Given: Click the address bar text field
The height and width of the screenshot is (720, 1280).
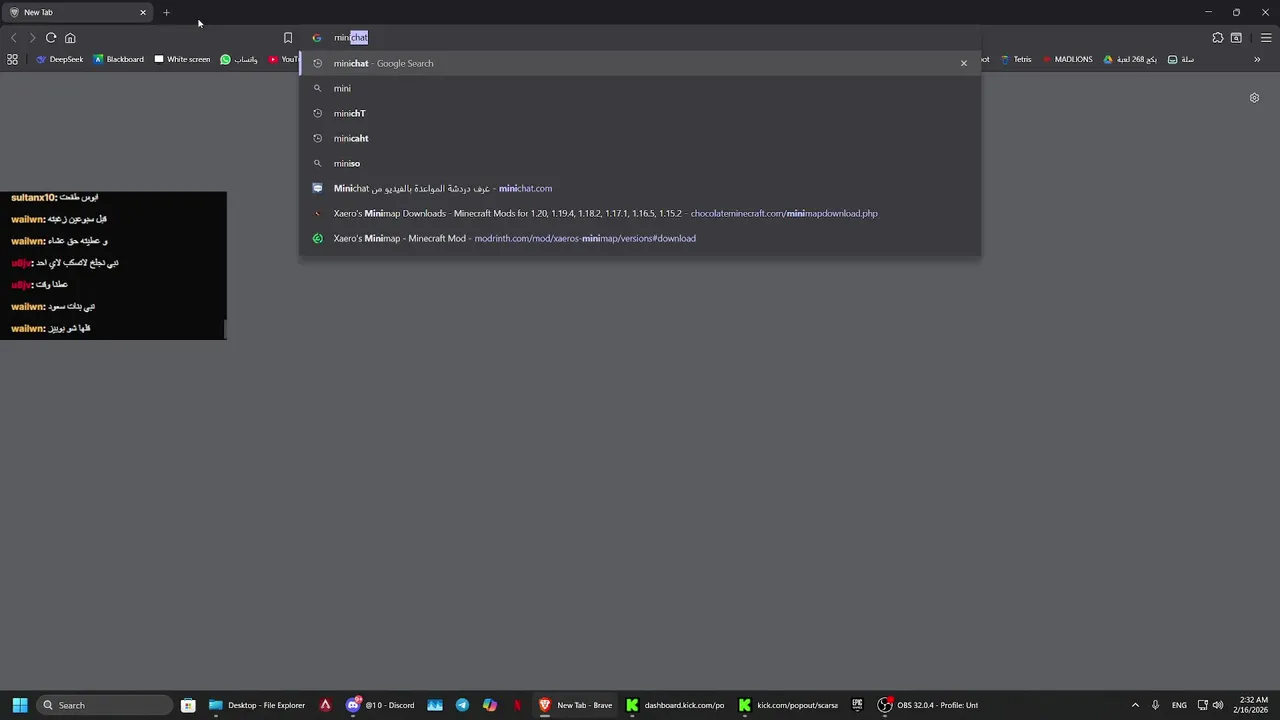Looking at the screenshot, I should pos(640,38).
